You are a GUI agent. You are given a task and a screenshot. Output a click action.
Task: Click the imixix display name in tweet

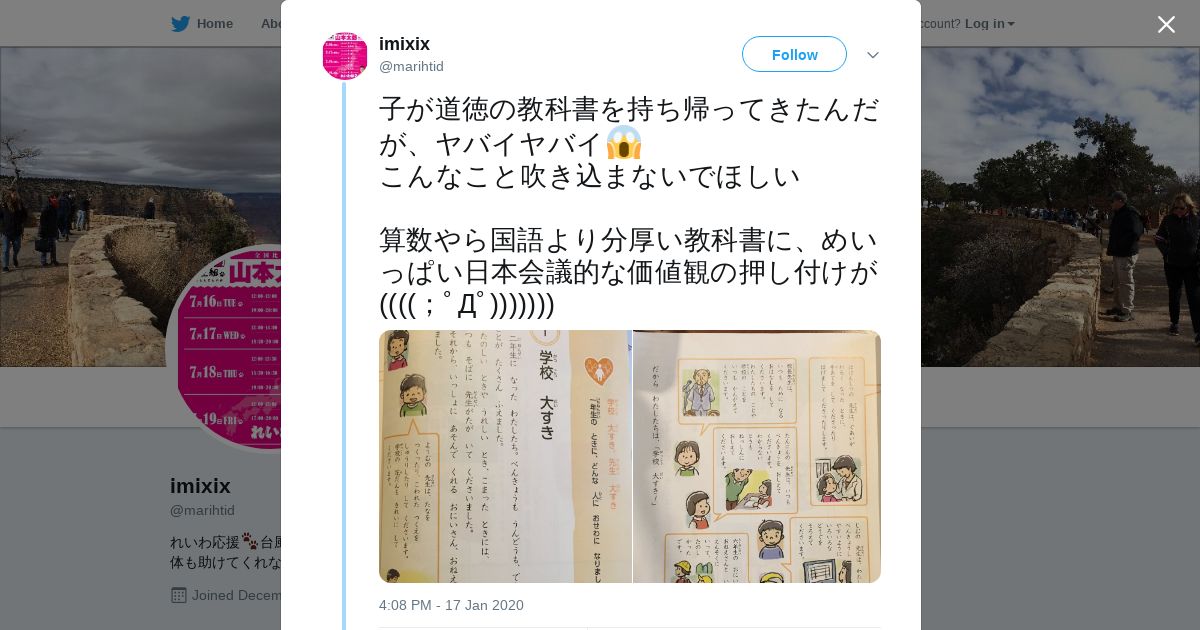404,44
